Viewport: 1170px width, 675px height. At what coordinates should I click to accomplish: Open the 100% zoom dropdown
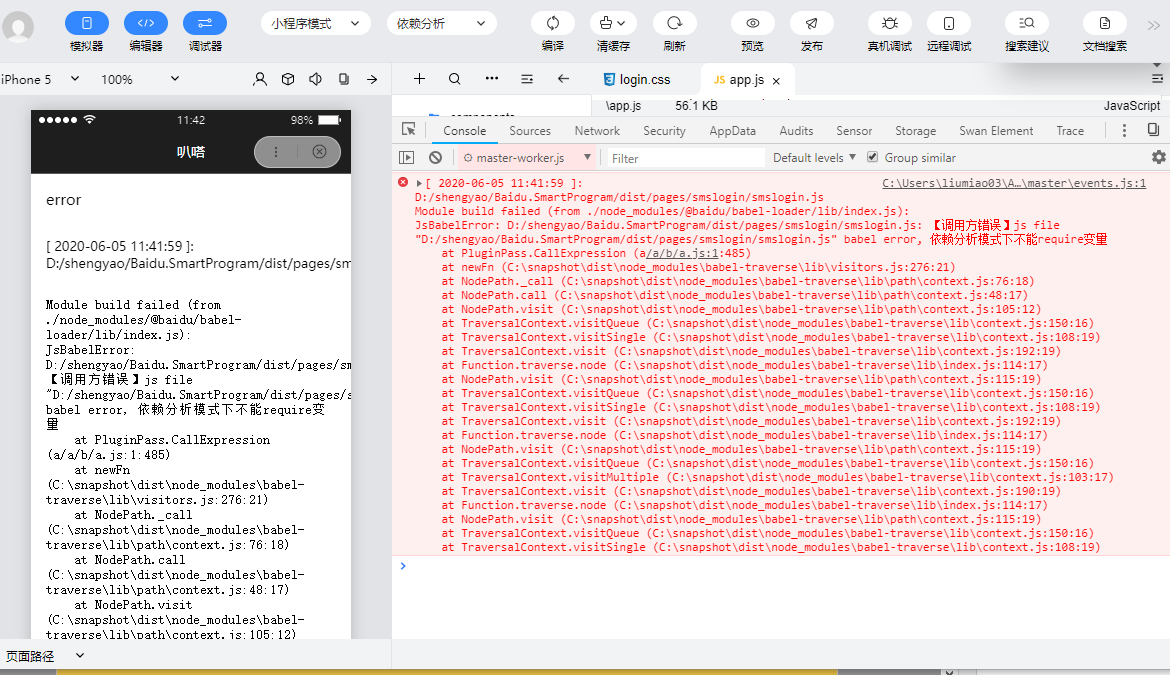140,79
